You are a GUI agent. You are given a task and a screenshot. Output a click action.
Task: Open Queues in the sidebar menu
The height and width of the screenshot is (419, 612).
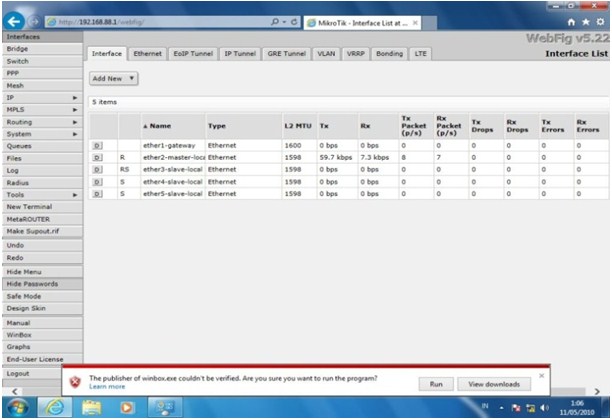pos(42,146)
